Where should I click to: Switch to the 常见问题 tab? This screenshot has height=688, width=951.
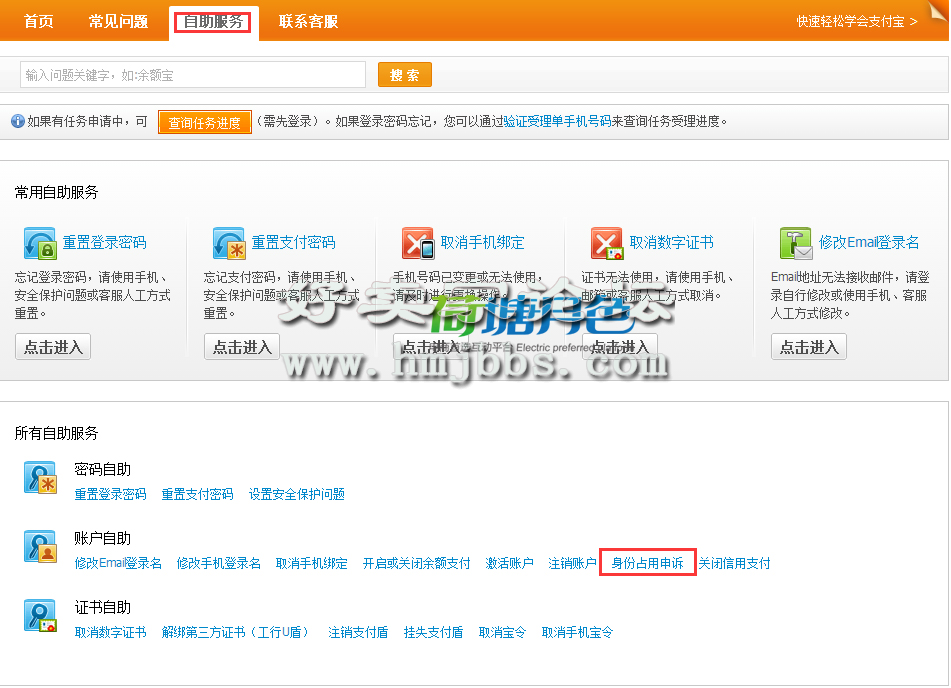point(118,21)
